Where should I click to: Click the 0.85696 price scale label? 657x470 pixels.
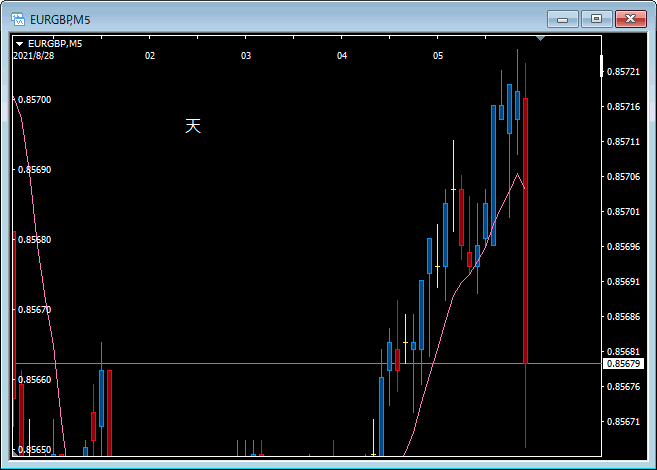pos(623,247)
